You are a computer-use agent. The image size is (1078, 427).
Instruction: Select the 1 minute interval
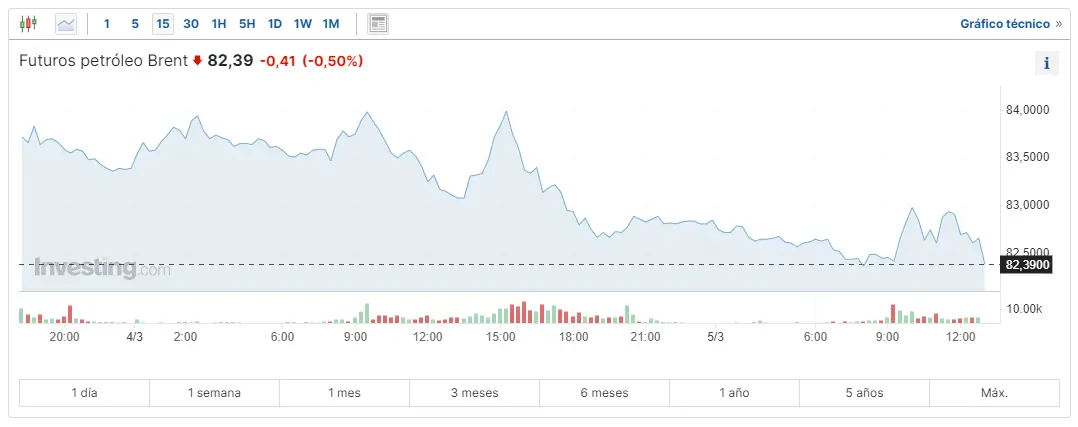coord(107,23)
